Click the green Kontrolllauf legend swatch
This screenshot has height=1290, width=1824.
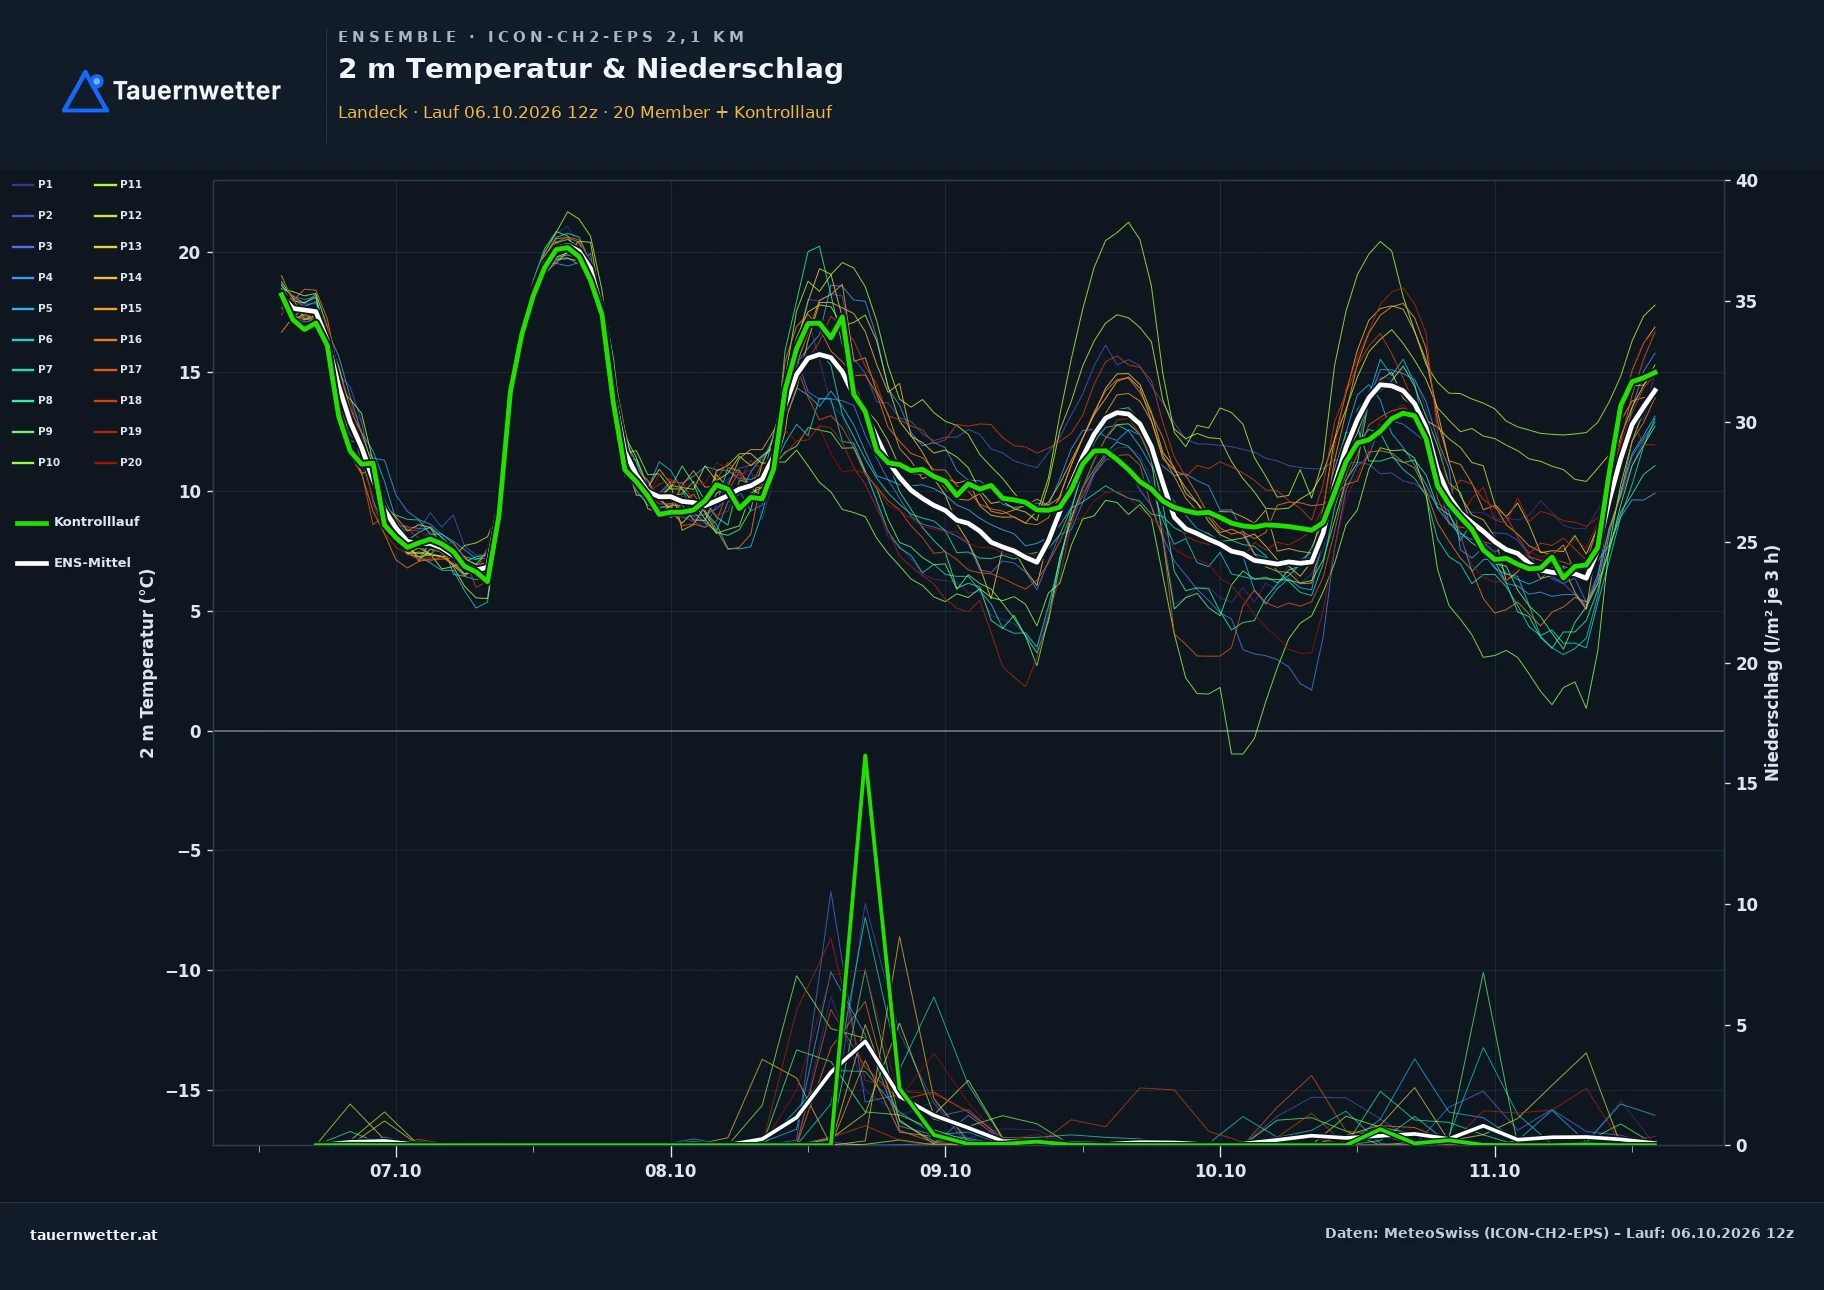(32, 522)
